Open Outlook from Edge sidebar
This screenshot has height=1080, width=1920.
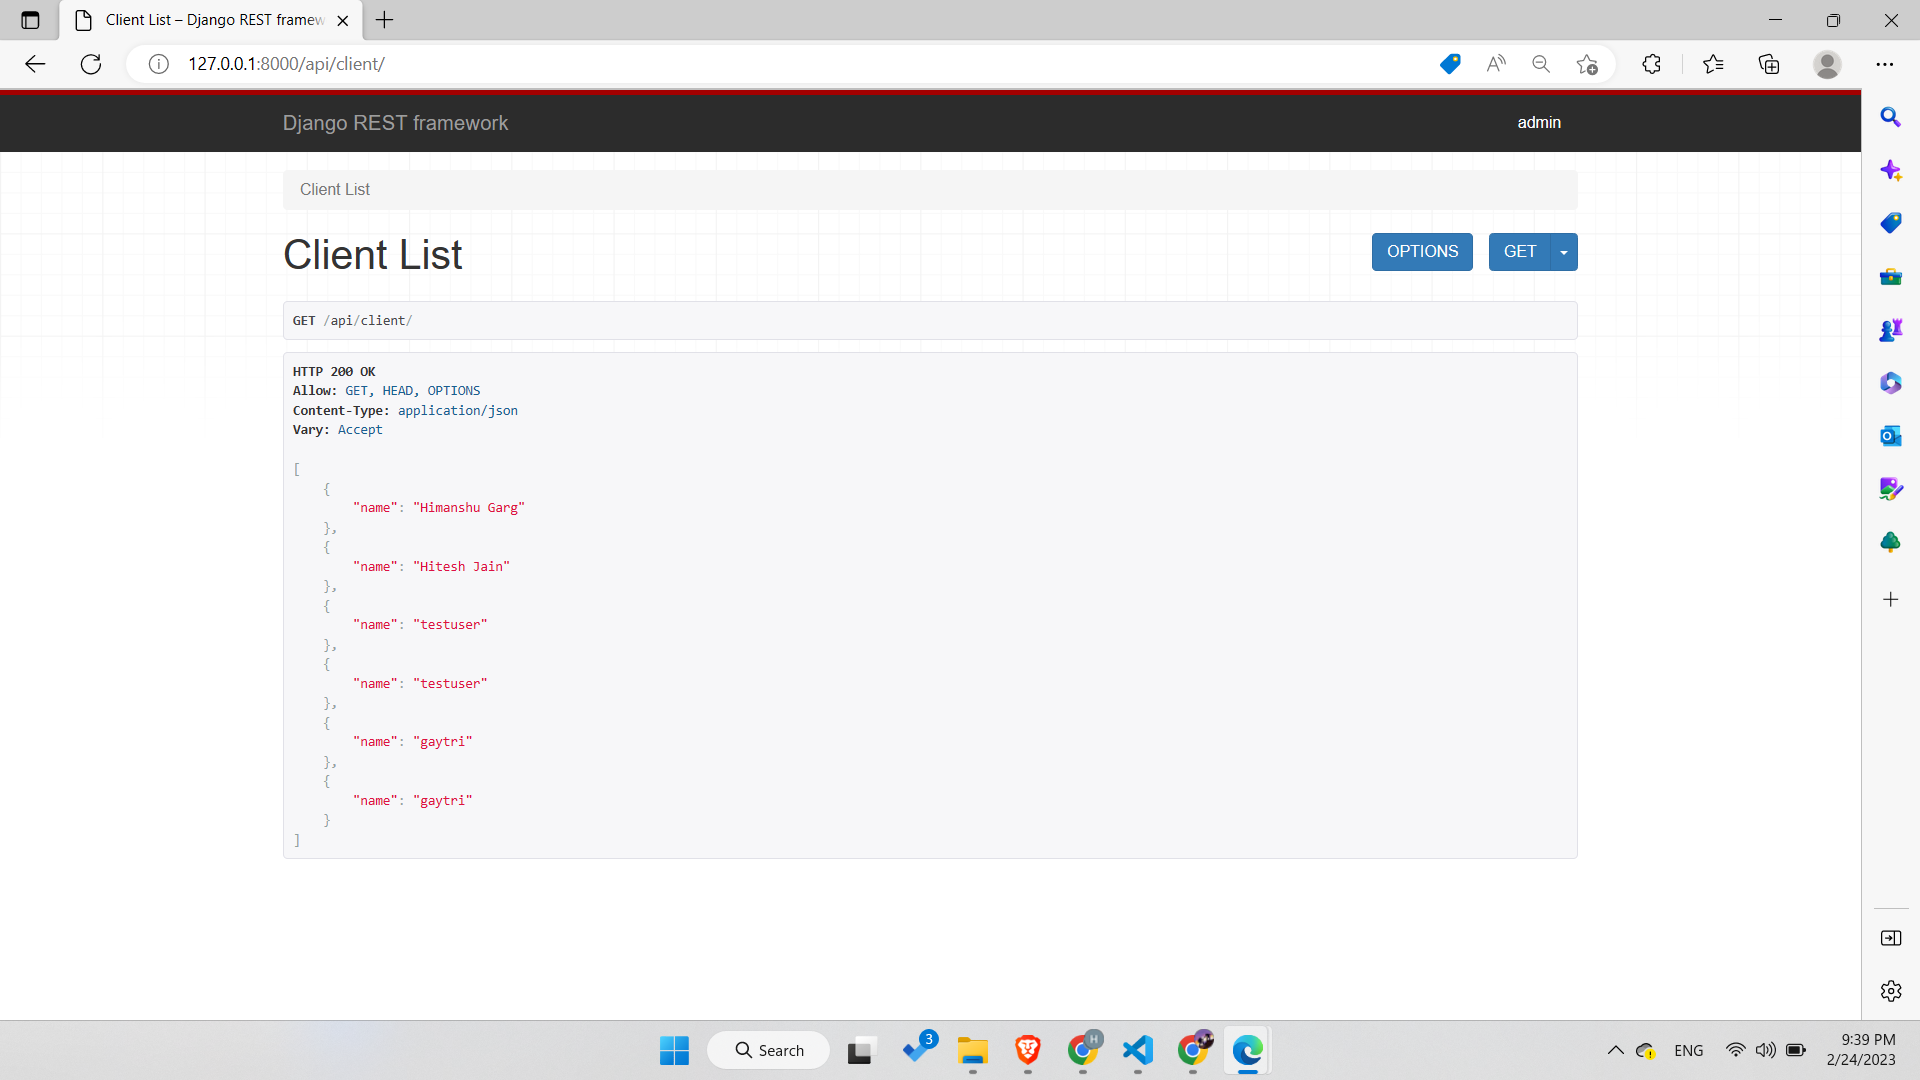1890,436
